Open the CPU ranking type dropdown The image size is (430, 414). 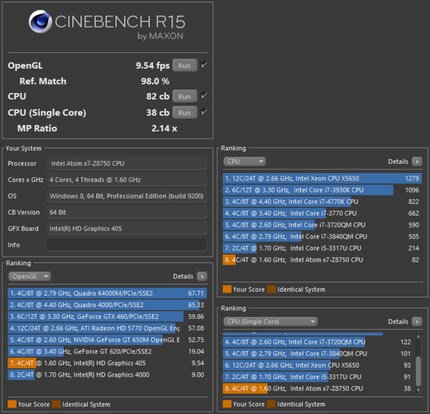coord(245,162)
